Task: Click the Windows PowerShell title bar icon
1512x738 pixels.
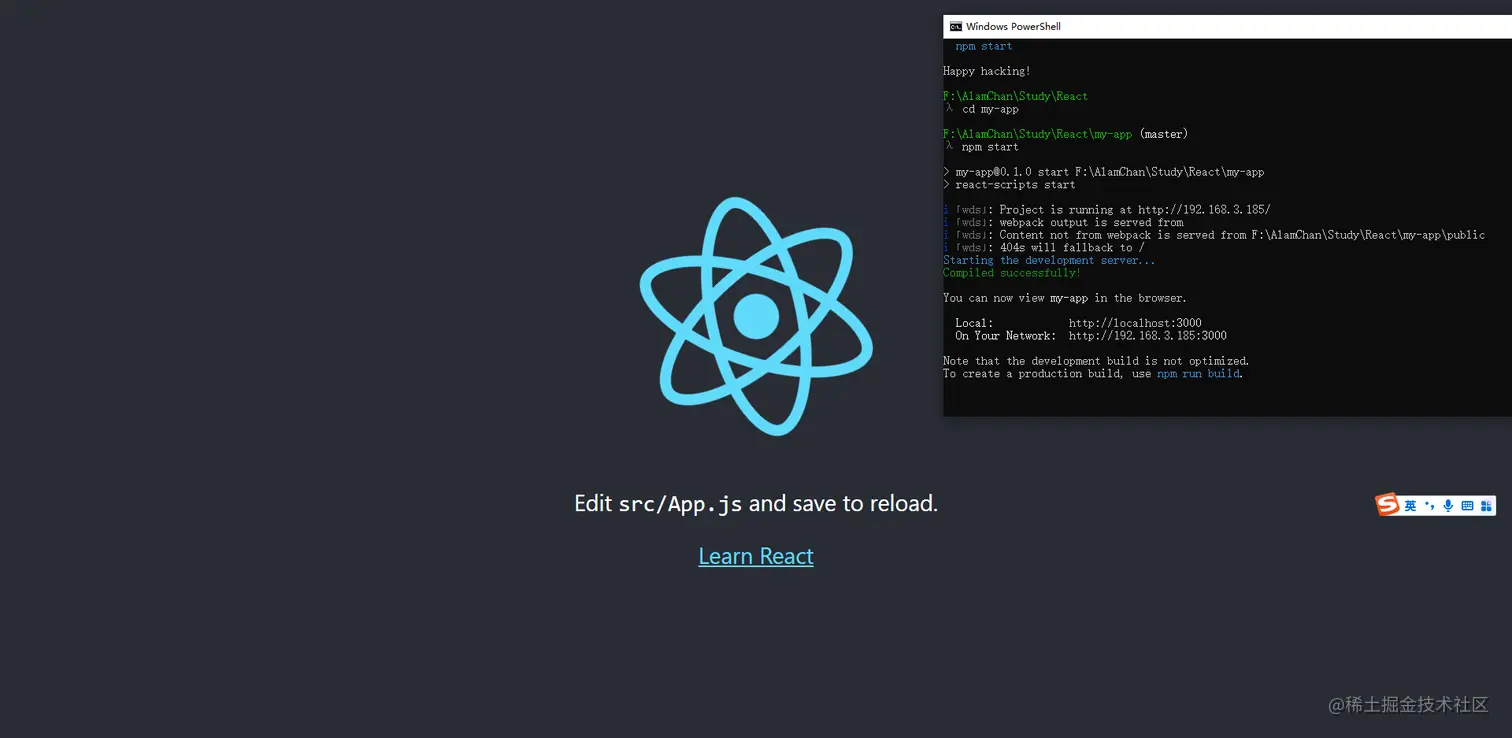Action: coord(955,27)
